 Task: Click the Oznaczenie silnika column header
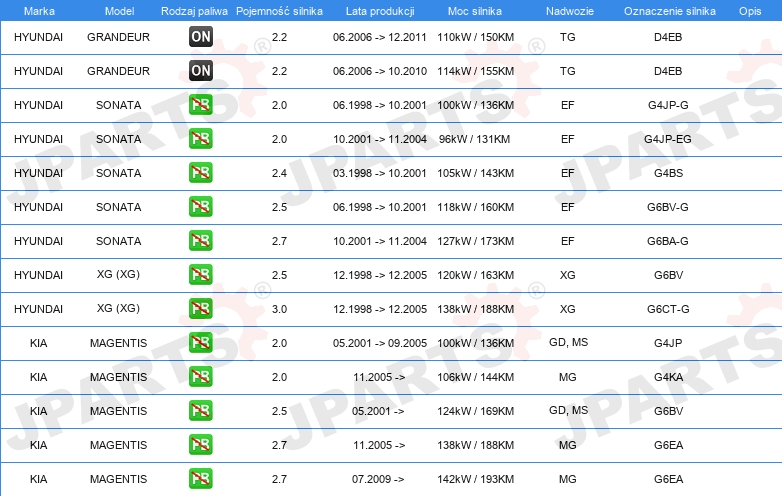(x=670, y=11)
